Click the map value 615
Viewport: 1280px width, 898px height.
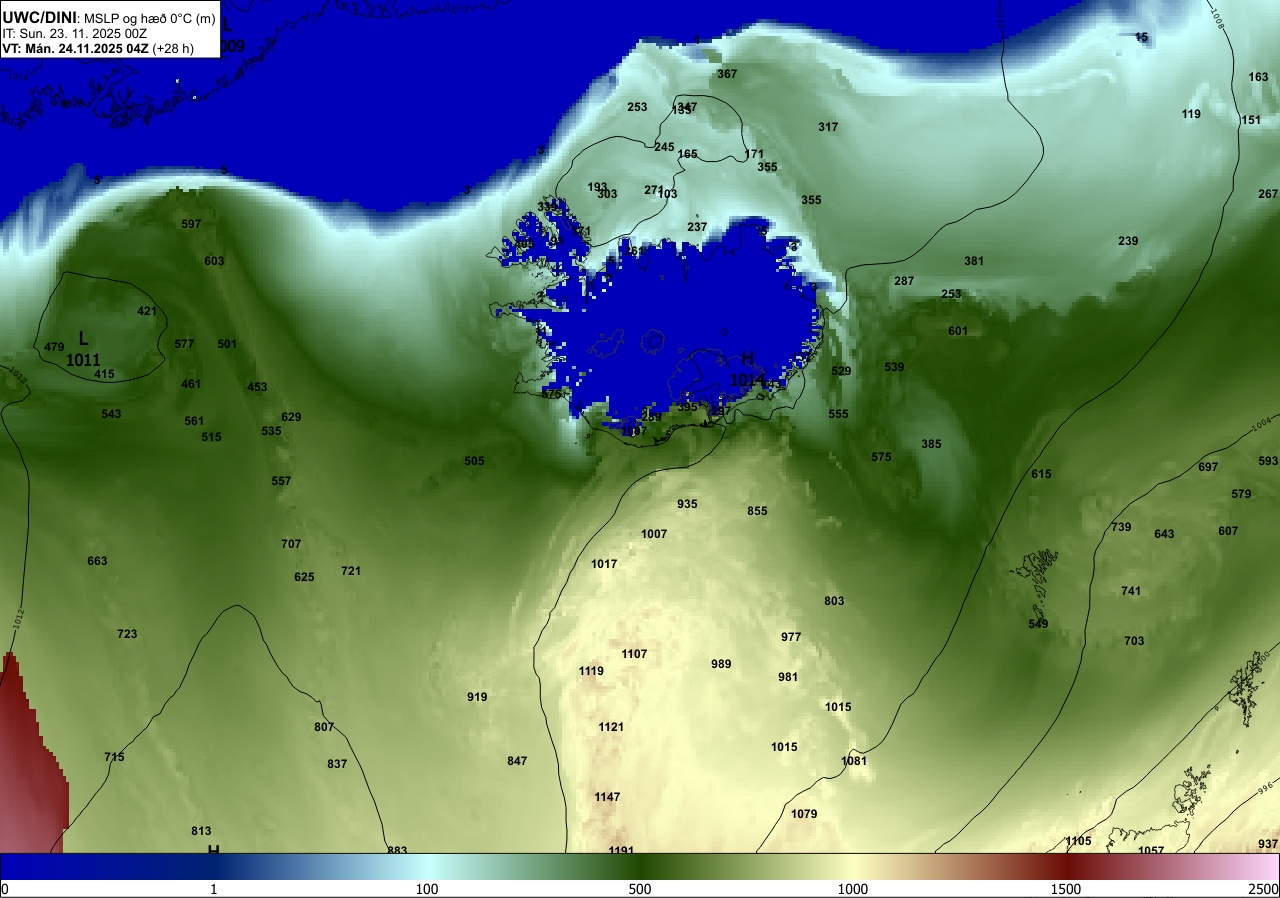coord(1041,474)
